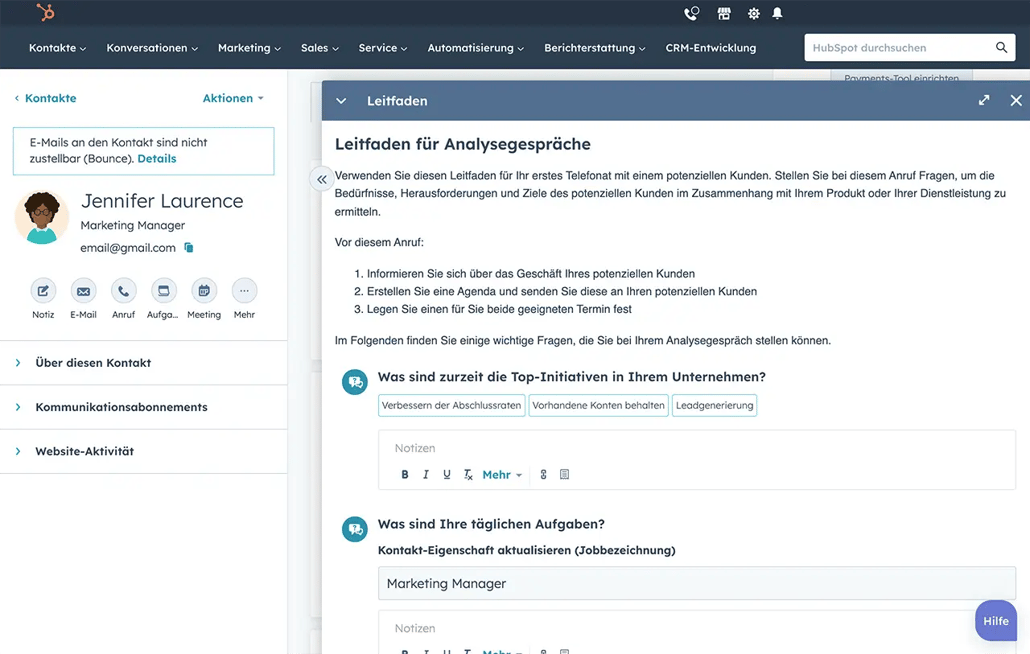This screenshot has width=1030, height=654.
Task: Select the 'Verbessern der Abschlussraten' option
Action: click(452, 406)
